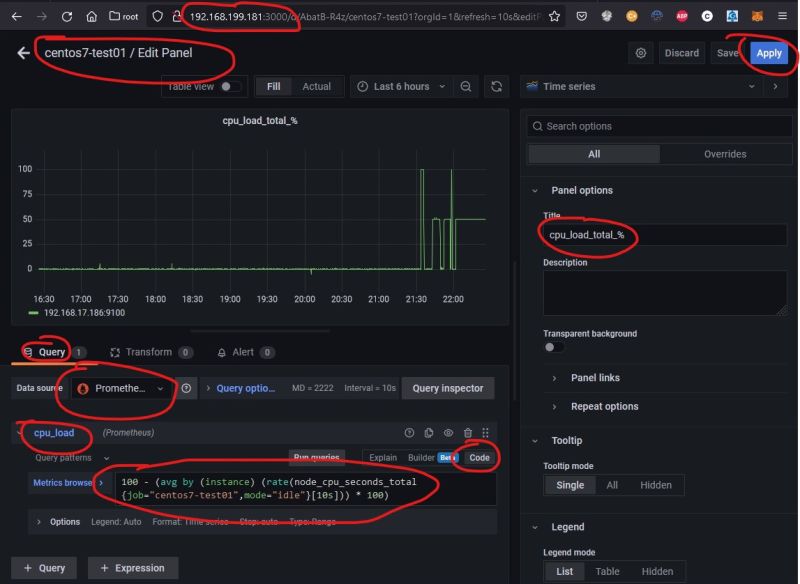Select the Overrides tab
The width and height of the screenshot is (800, 584).
(x=725, y=154)
